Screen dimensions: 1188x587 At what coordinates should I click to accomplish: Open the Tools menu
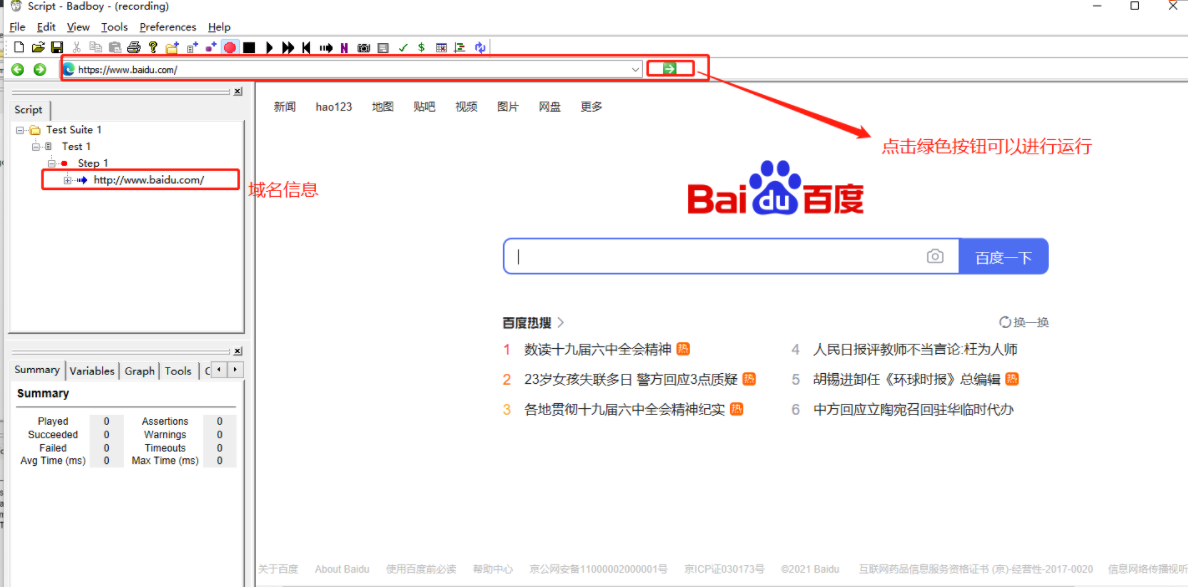[114, 27]
